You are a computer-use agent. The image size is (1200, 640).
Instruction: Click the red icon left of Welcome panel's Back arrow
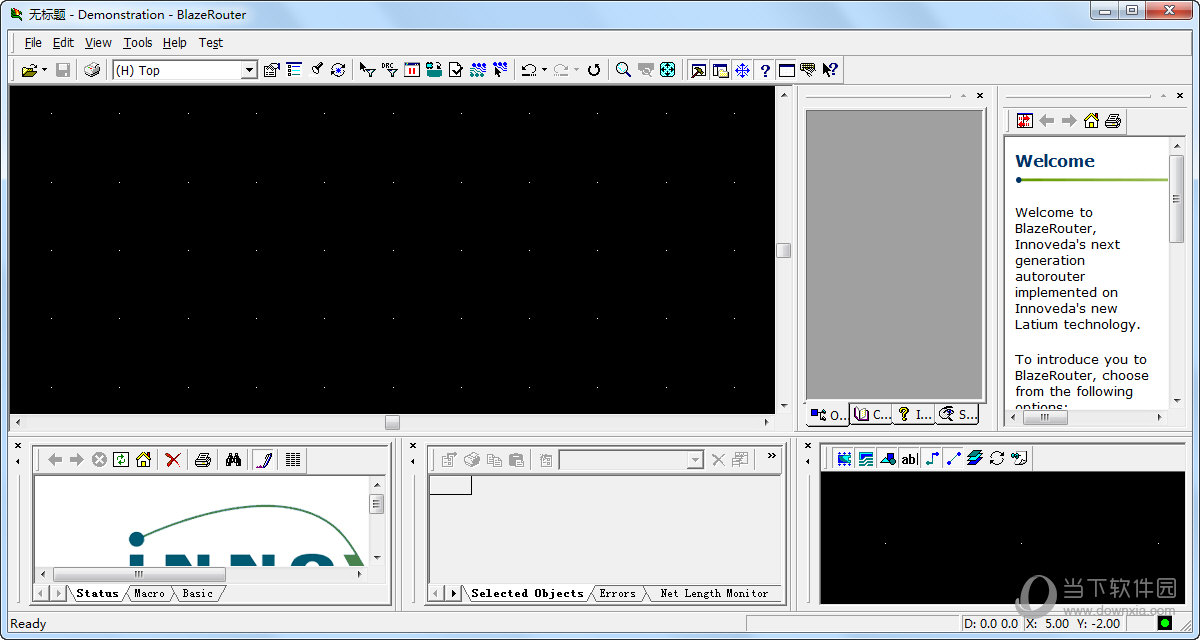[1025, 121]
